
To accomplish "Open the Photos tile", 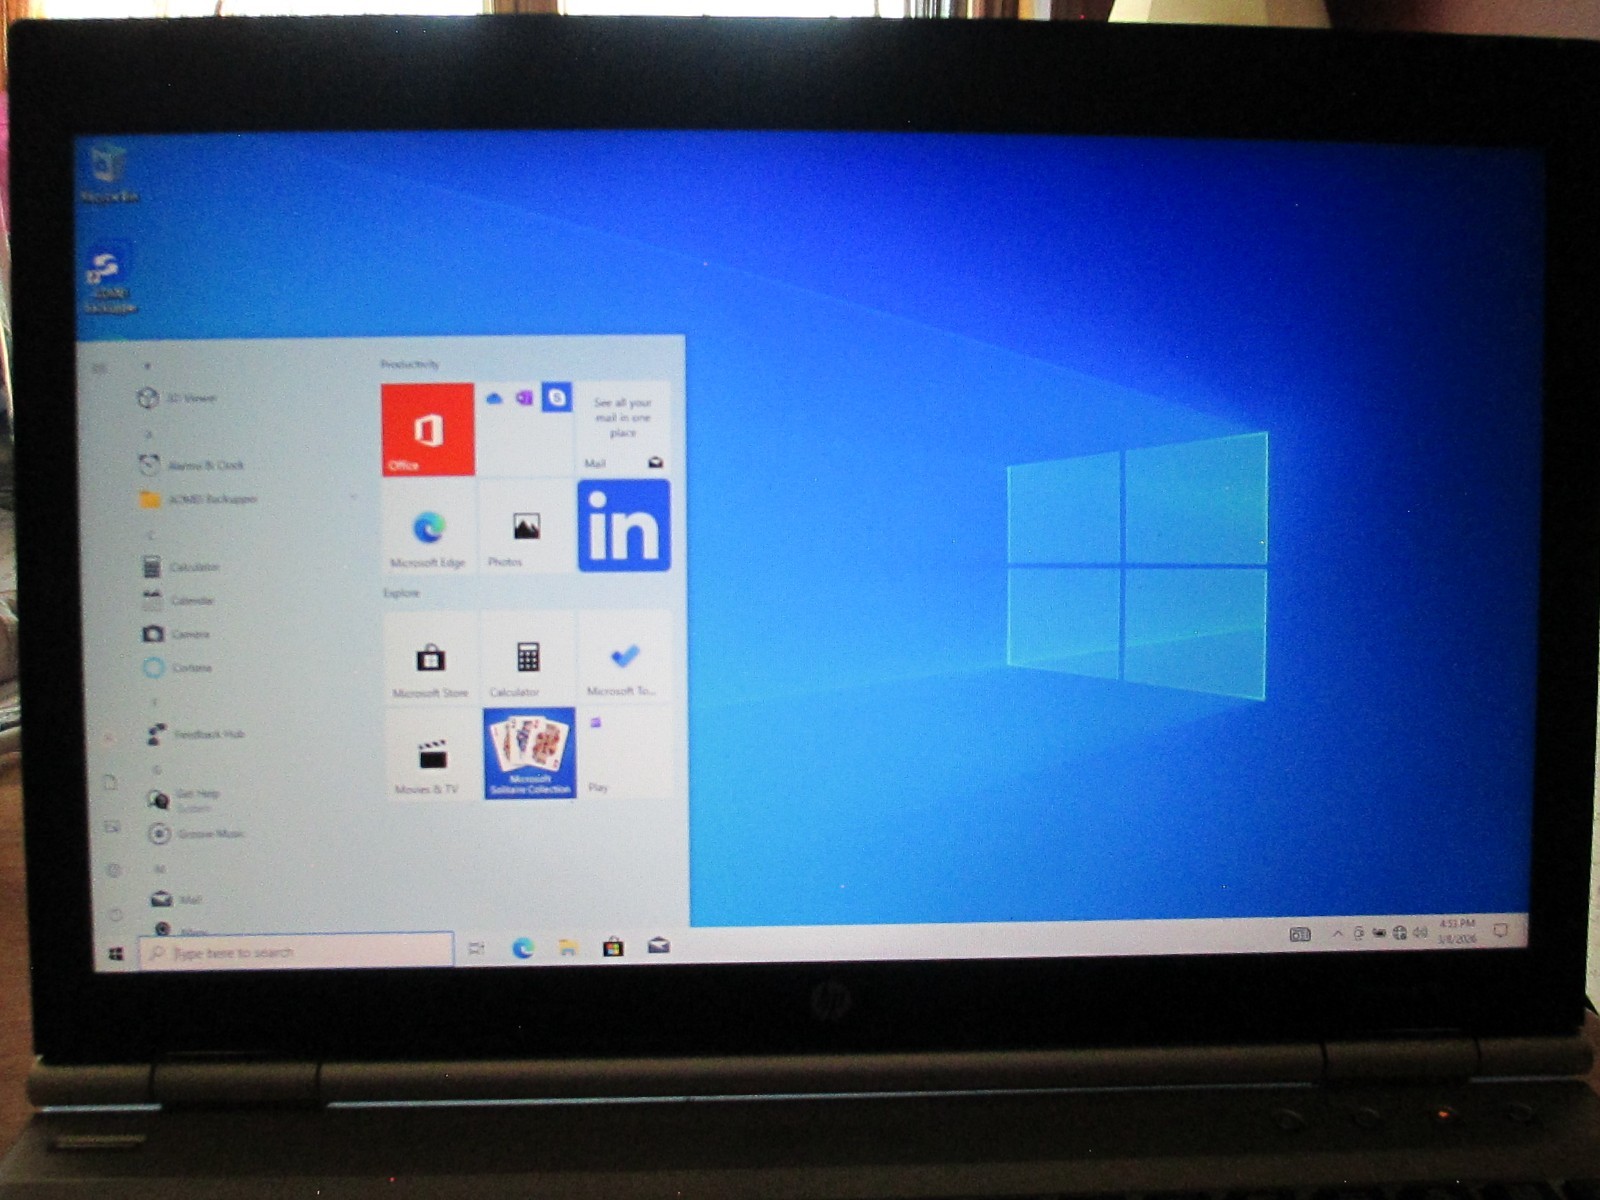I will pos(526,527).
